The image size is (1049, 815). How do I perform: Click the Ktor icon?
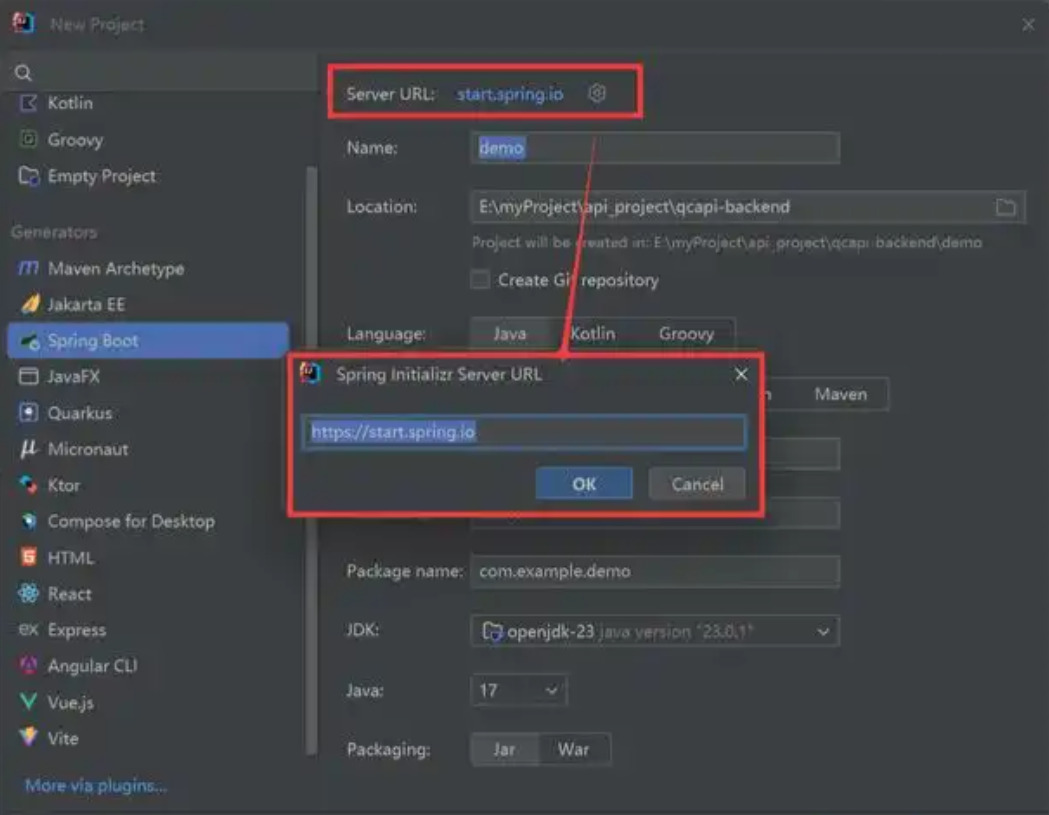pos(28,484)
